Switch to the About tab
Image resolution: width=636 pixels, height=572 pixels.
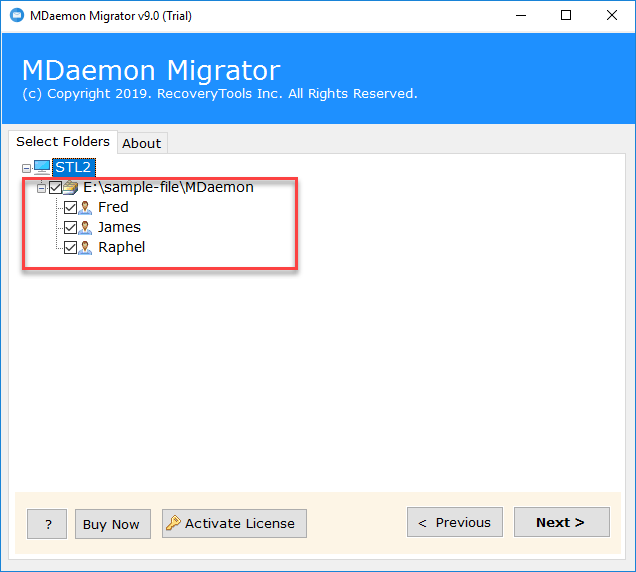coord(142,143)
